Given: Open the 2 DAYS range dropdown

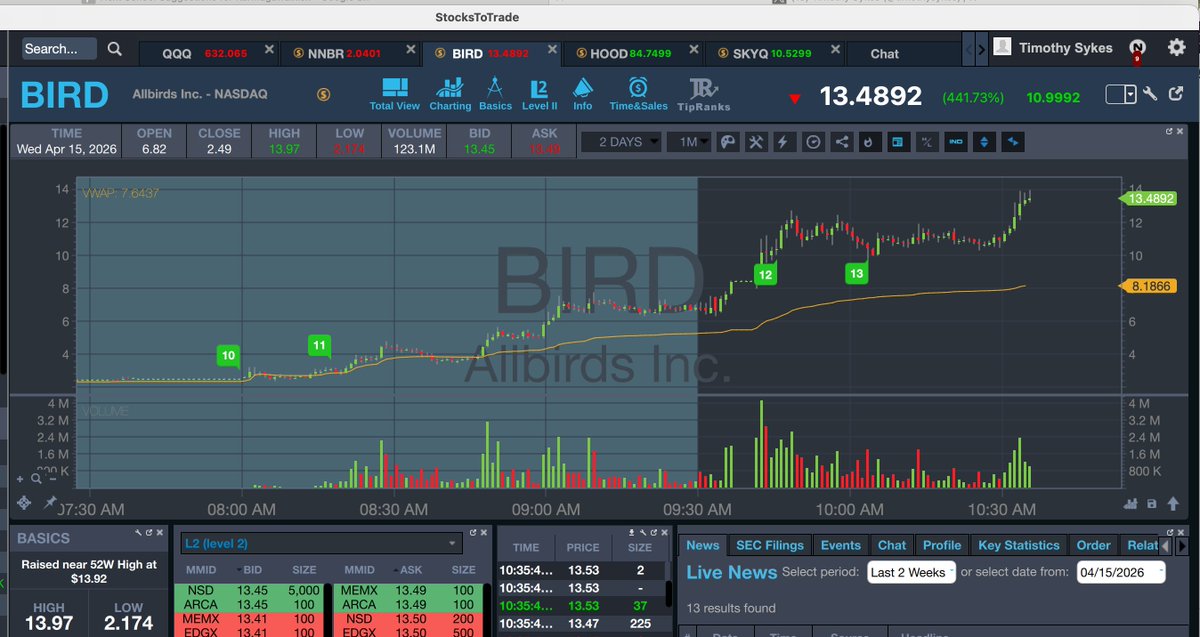Looking at the screenshot, I should [622, 142].
